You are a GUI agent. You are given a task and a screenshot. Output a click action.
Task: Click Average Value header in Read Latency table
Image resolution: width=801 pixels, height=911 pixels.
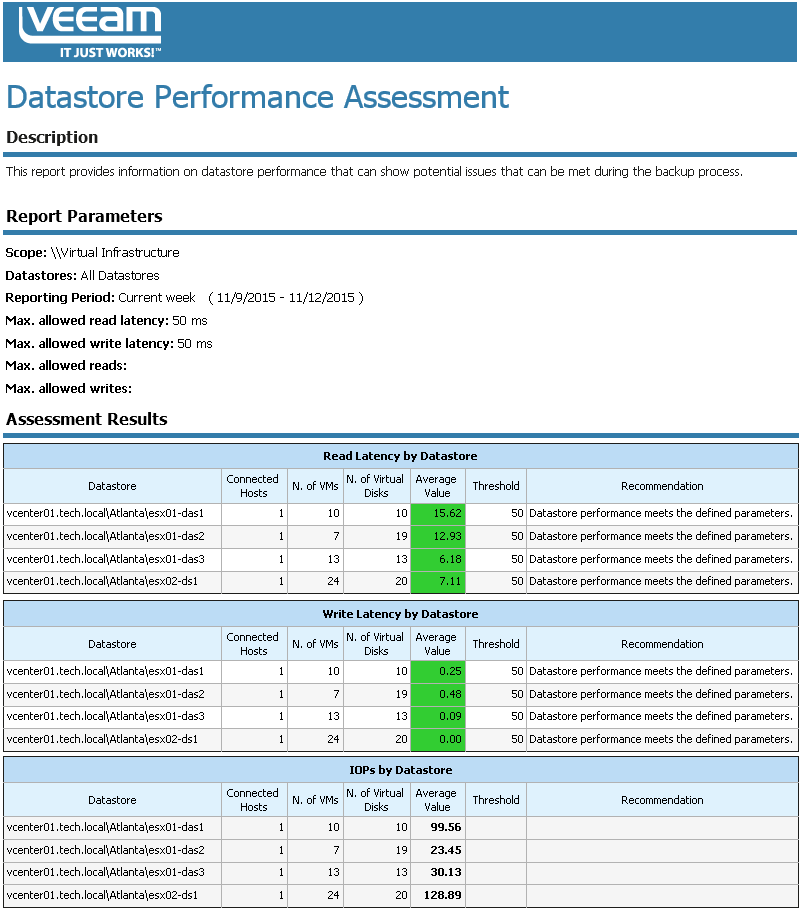(436, 486)
